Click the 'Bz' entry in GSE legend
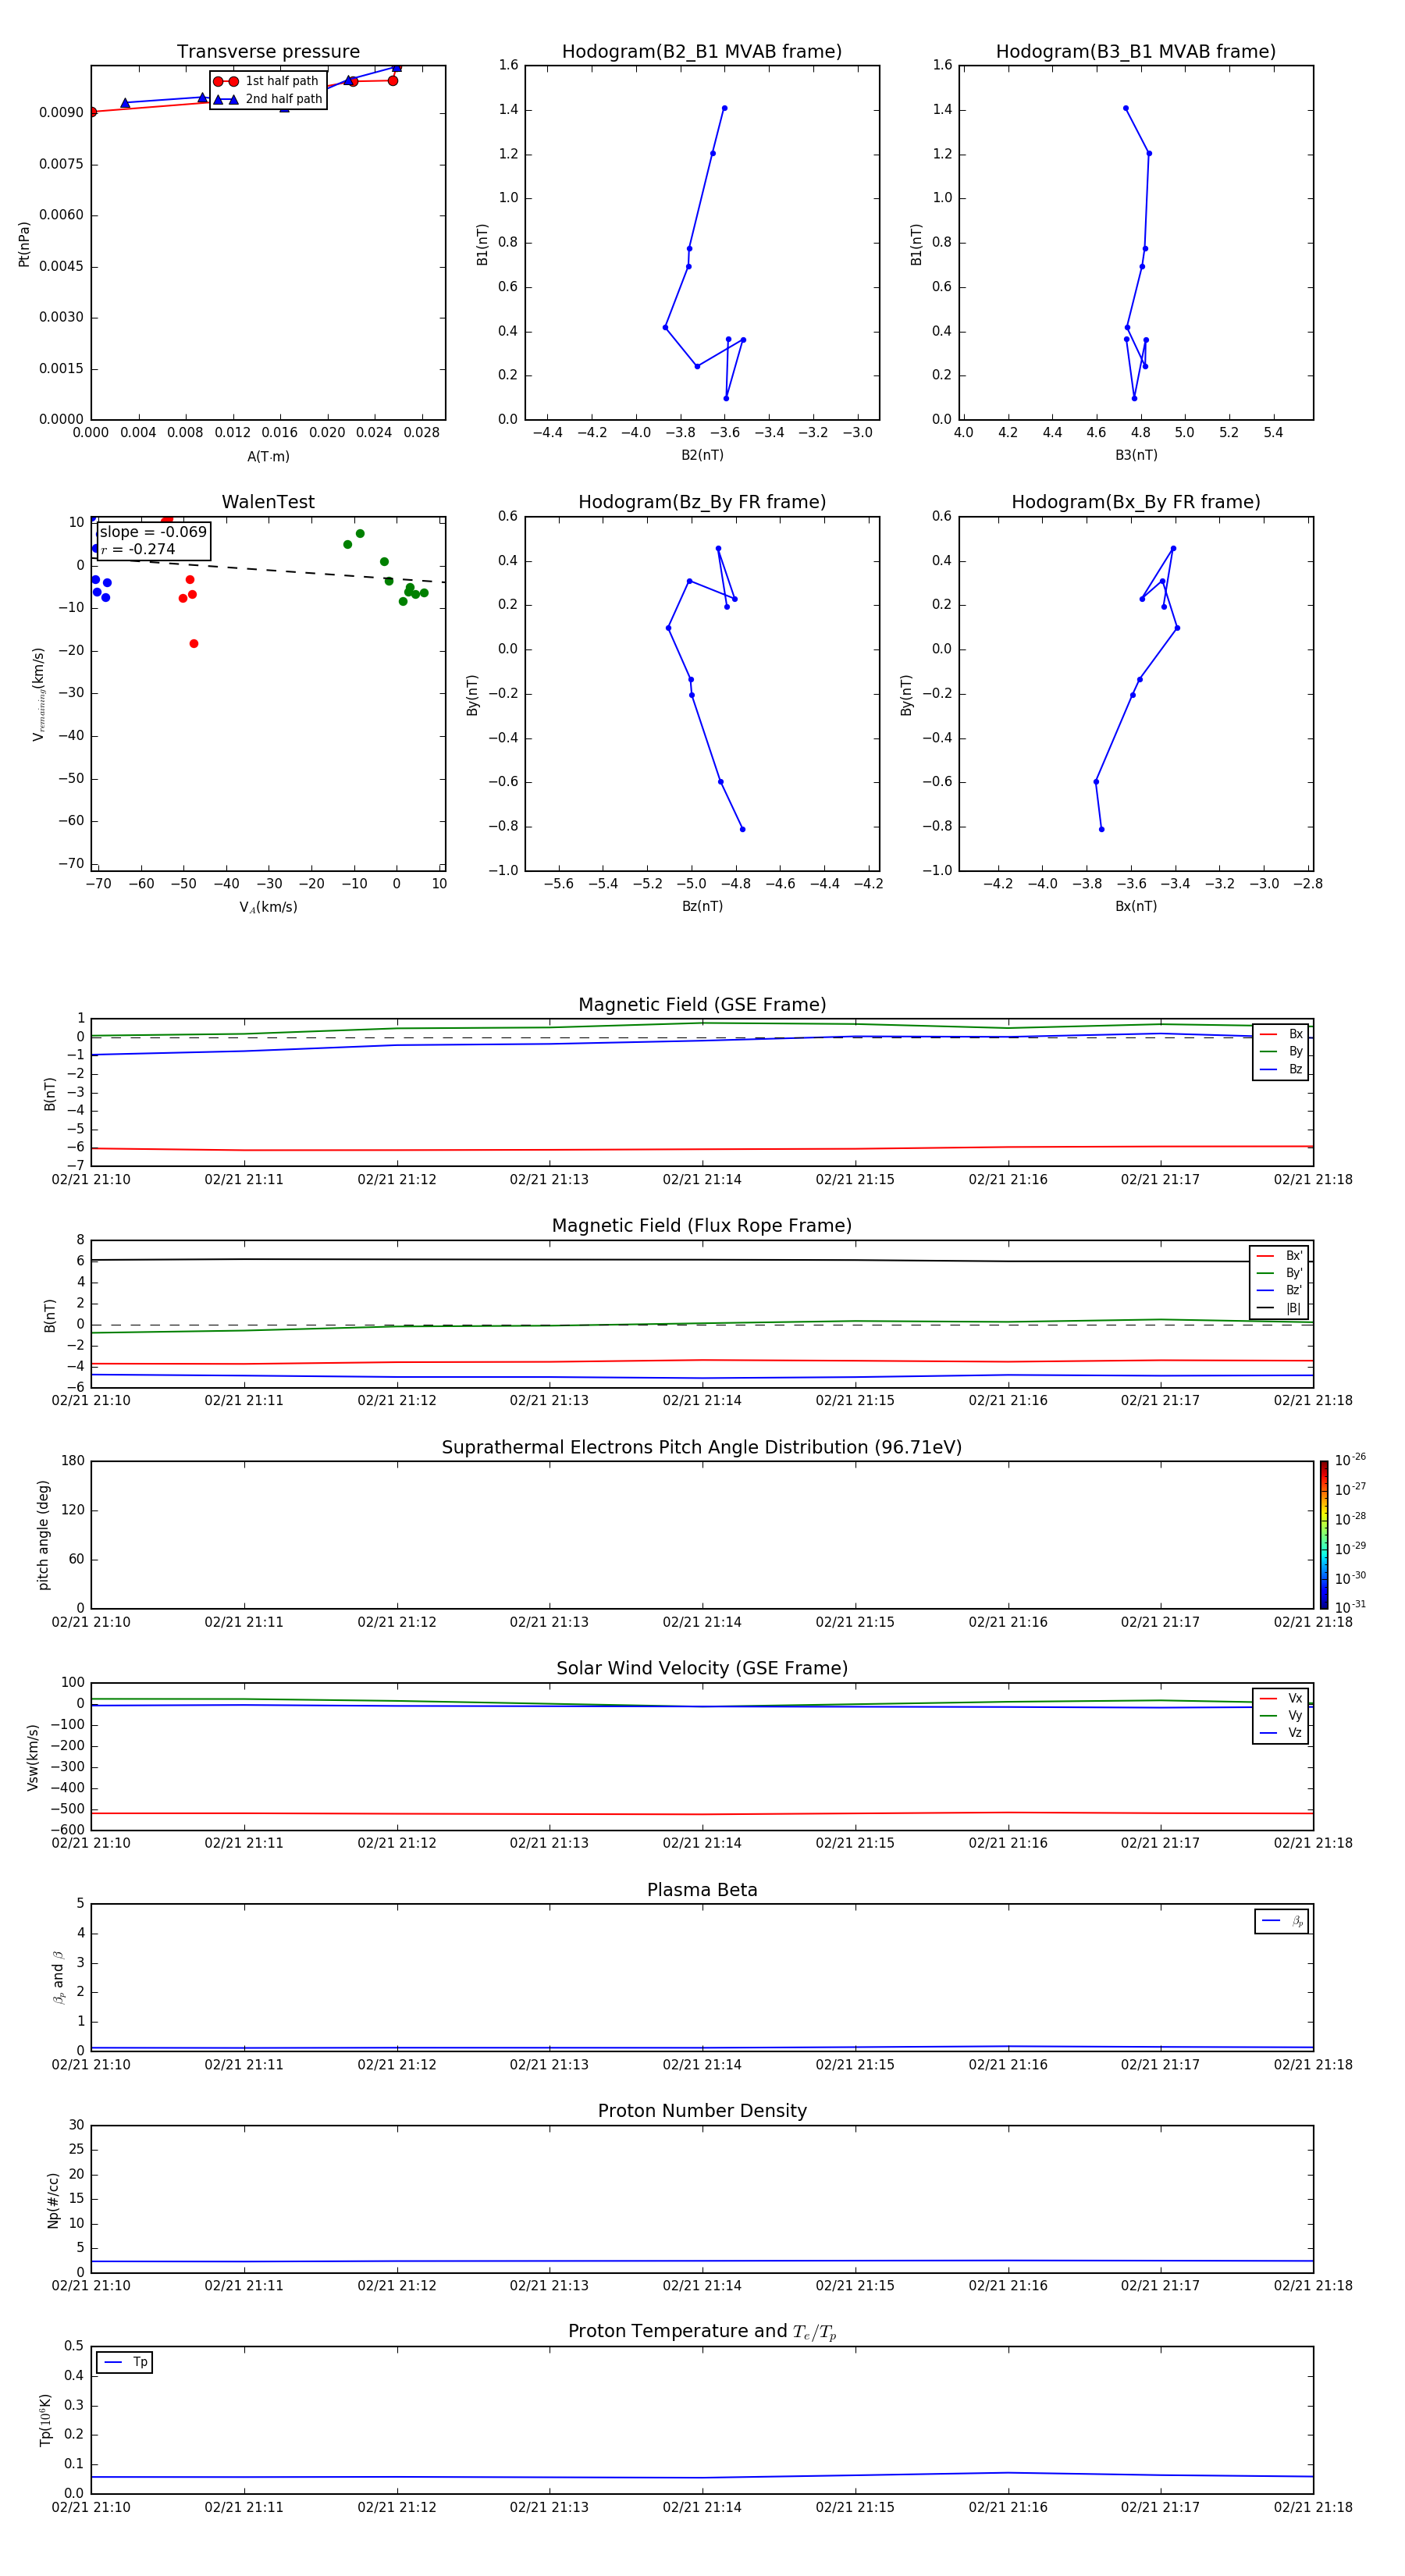The width and height of the screenshot is (1405, 2576). click(x=1281, y=1069)
